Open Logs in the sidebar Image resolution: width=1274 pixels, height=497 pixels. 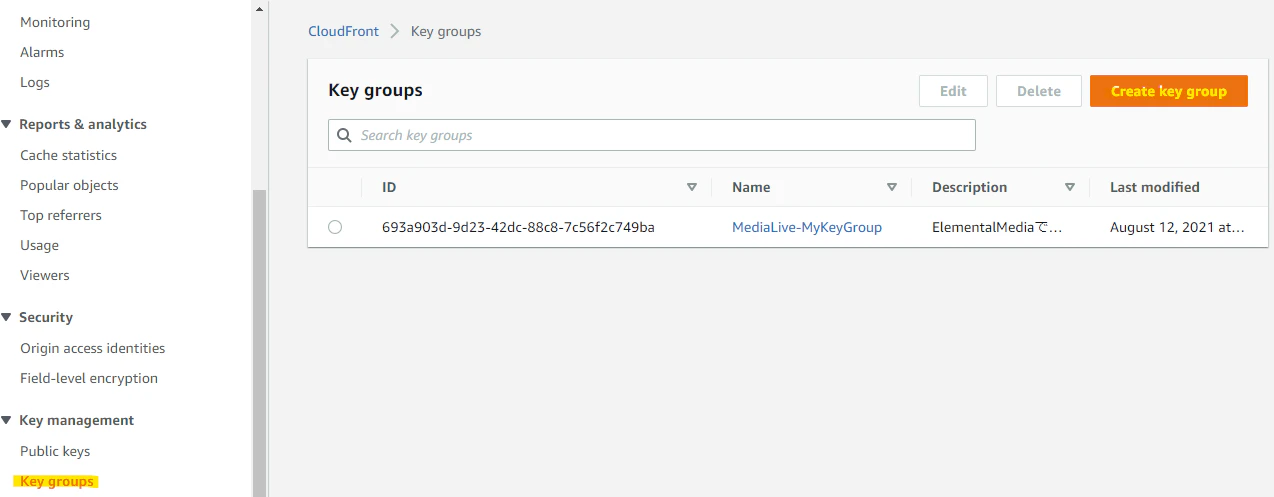pos(35,82)
